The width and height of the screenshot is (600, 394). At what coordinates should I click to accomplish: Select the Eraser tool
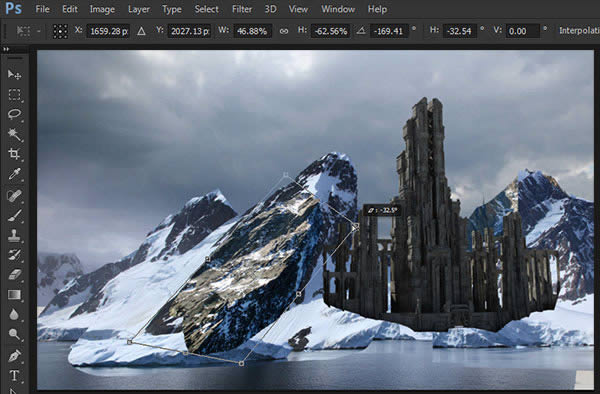click(x=14, y=275)
